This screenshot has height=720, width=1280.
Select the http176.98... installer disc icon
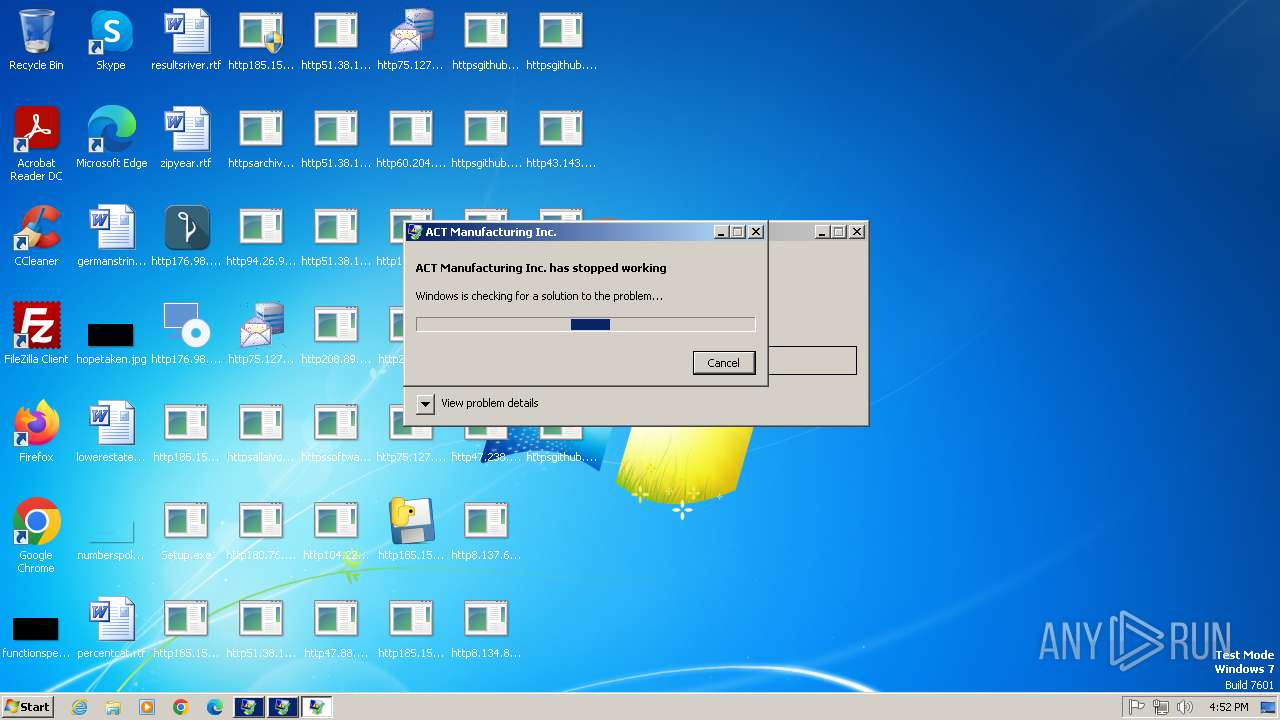[x=186, y=335]
